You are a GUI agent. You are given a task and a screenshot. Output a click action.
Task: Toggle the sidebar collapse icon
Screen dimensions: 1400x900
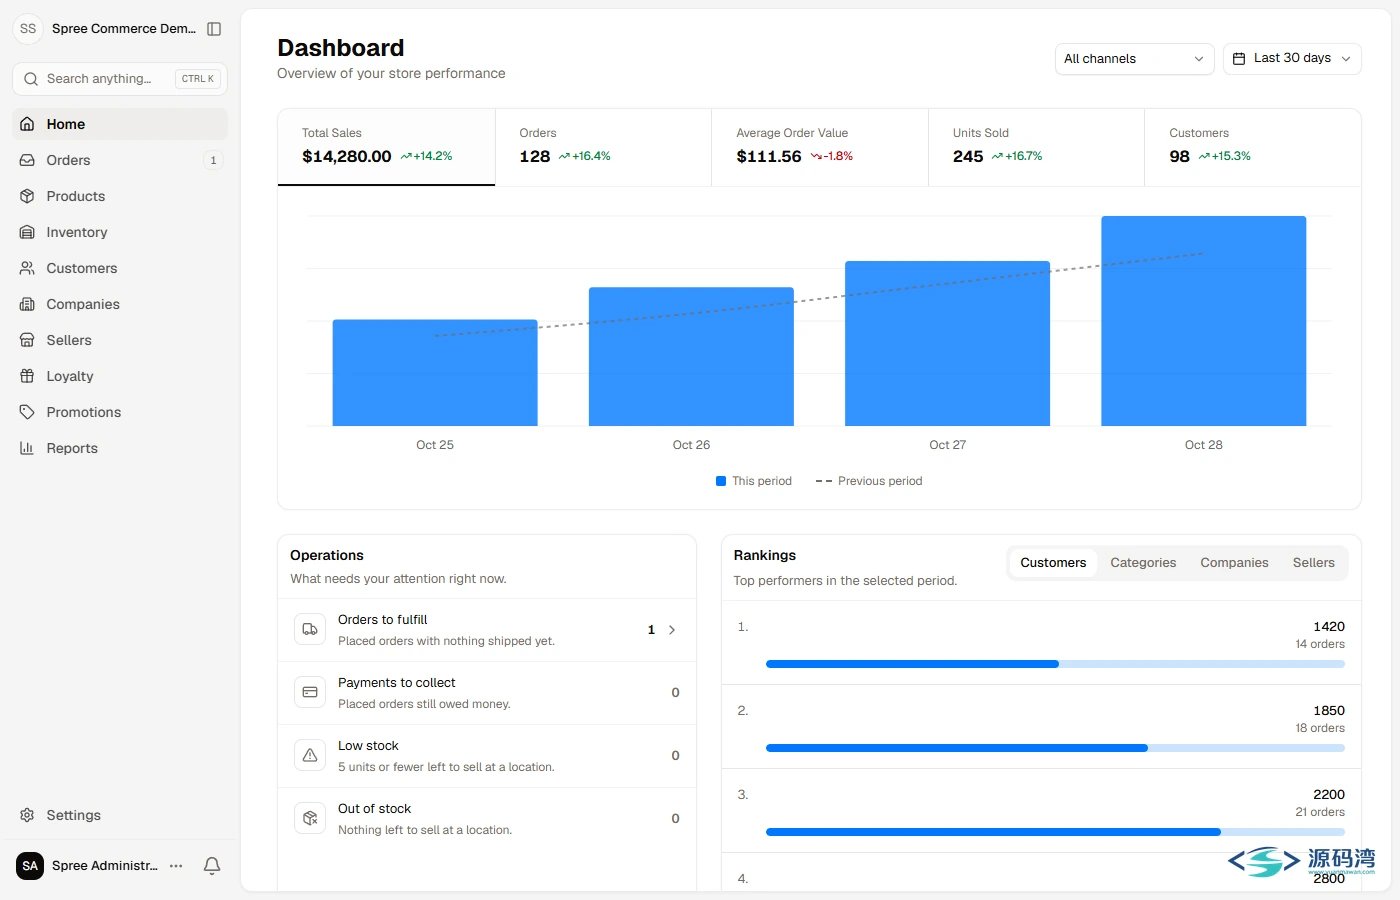(x=214, y=29)
